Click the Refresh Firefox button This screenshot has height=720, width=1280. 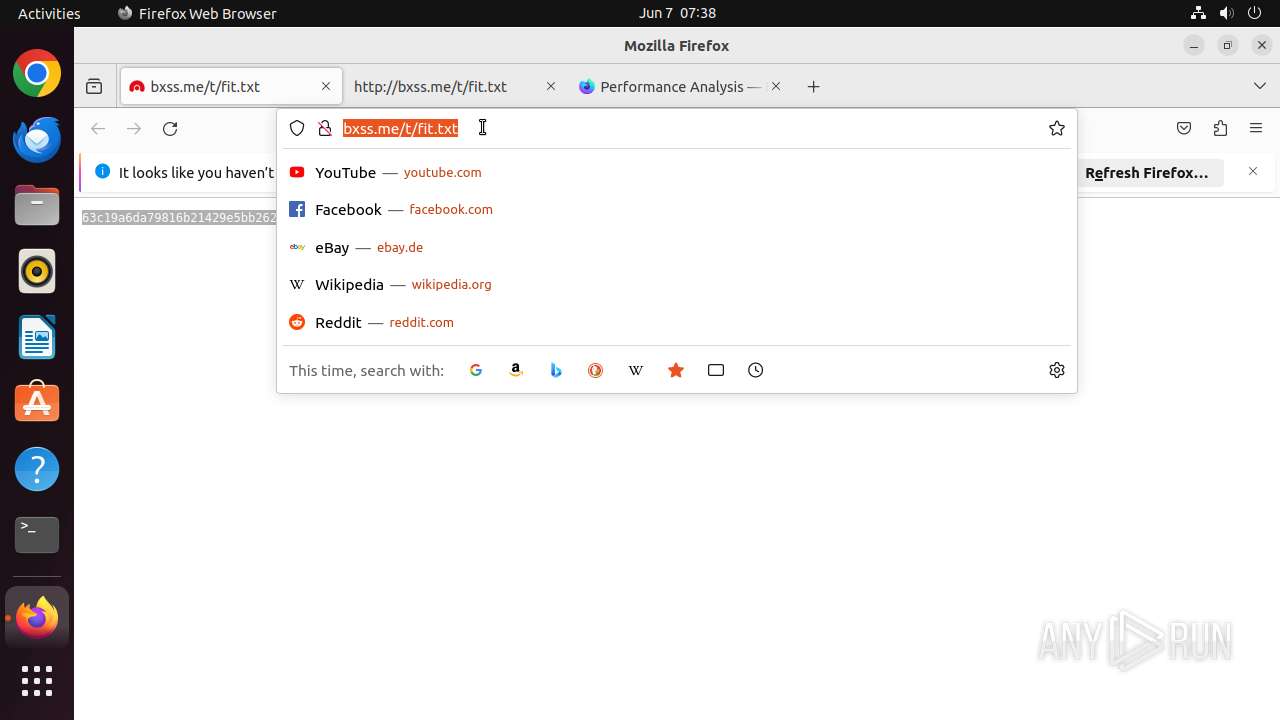pyautogui.click(x=1147, y=173)
